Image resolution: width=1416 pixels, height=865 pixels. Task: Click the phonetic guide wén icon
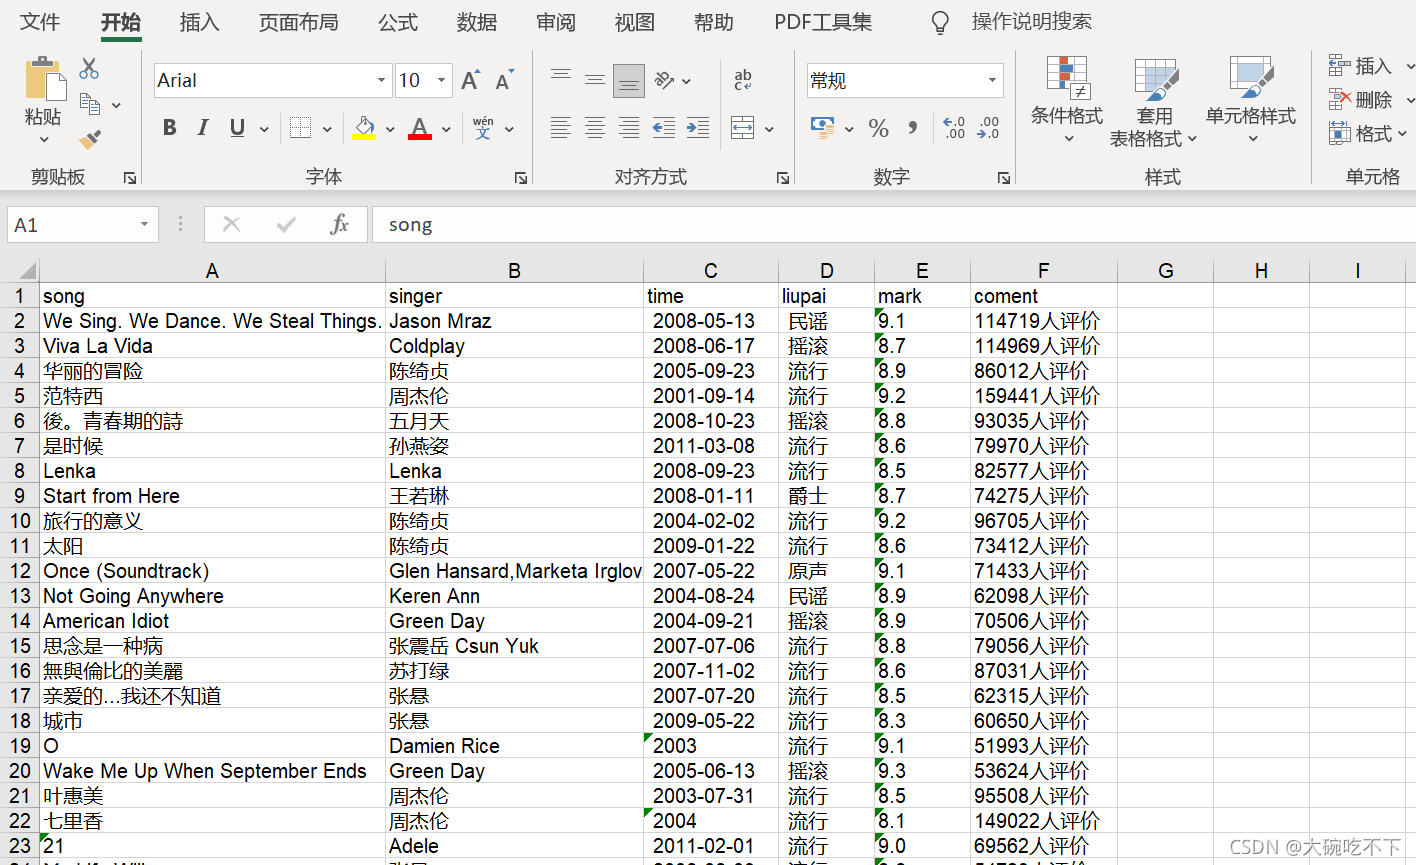pos(483,128)
